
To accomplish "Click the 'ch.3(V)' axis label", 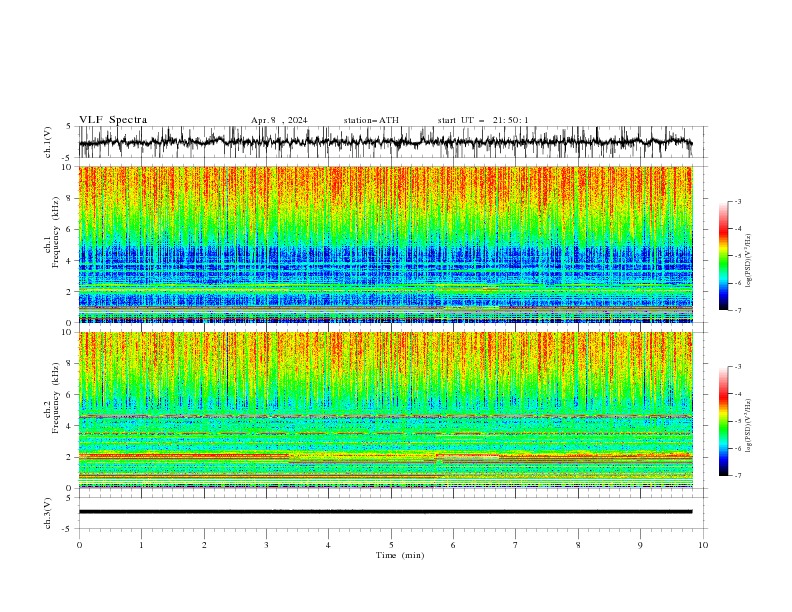I will coord(48,513).
